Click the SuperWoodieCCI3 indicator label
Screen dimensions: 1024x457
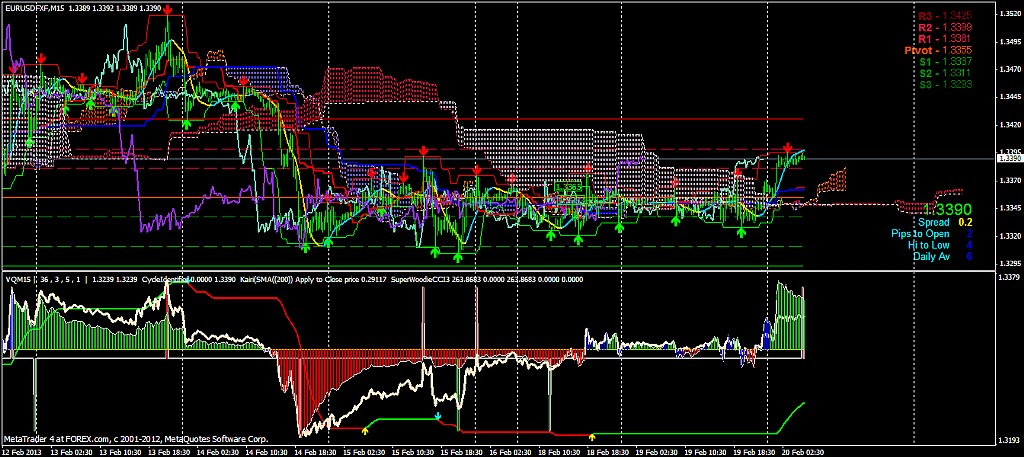pos(419,279)
